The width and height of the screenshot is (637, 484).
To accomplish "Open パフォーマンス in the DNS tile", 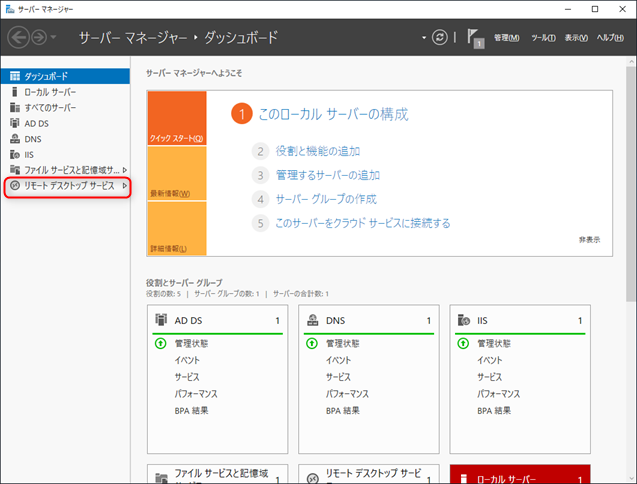I will [x=347, y=394].
